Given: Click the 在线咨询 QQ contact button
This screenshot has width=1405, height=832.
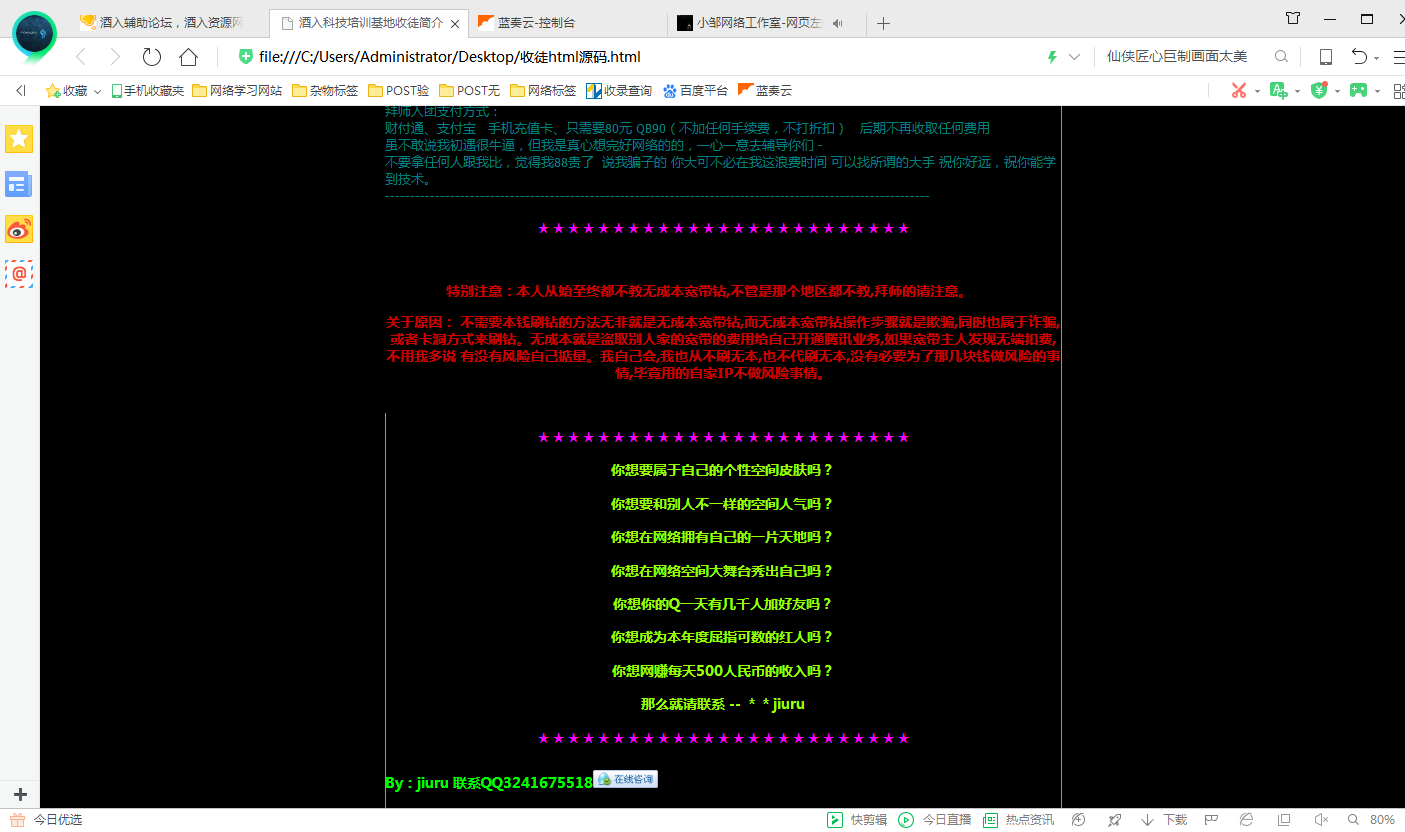Looking at the screenshot, I should 626,779.
